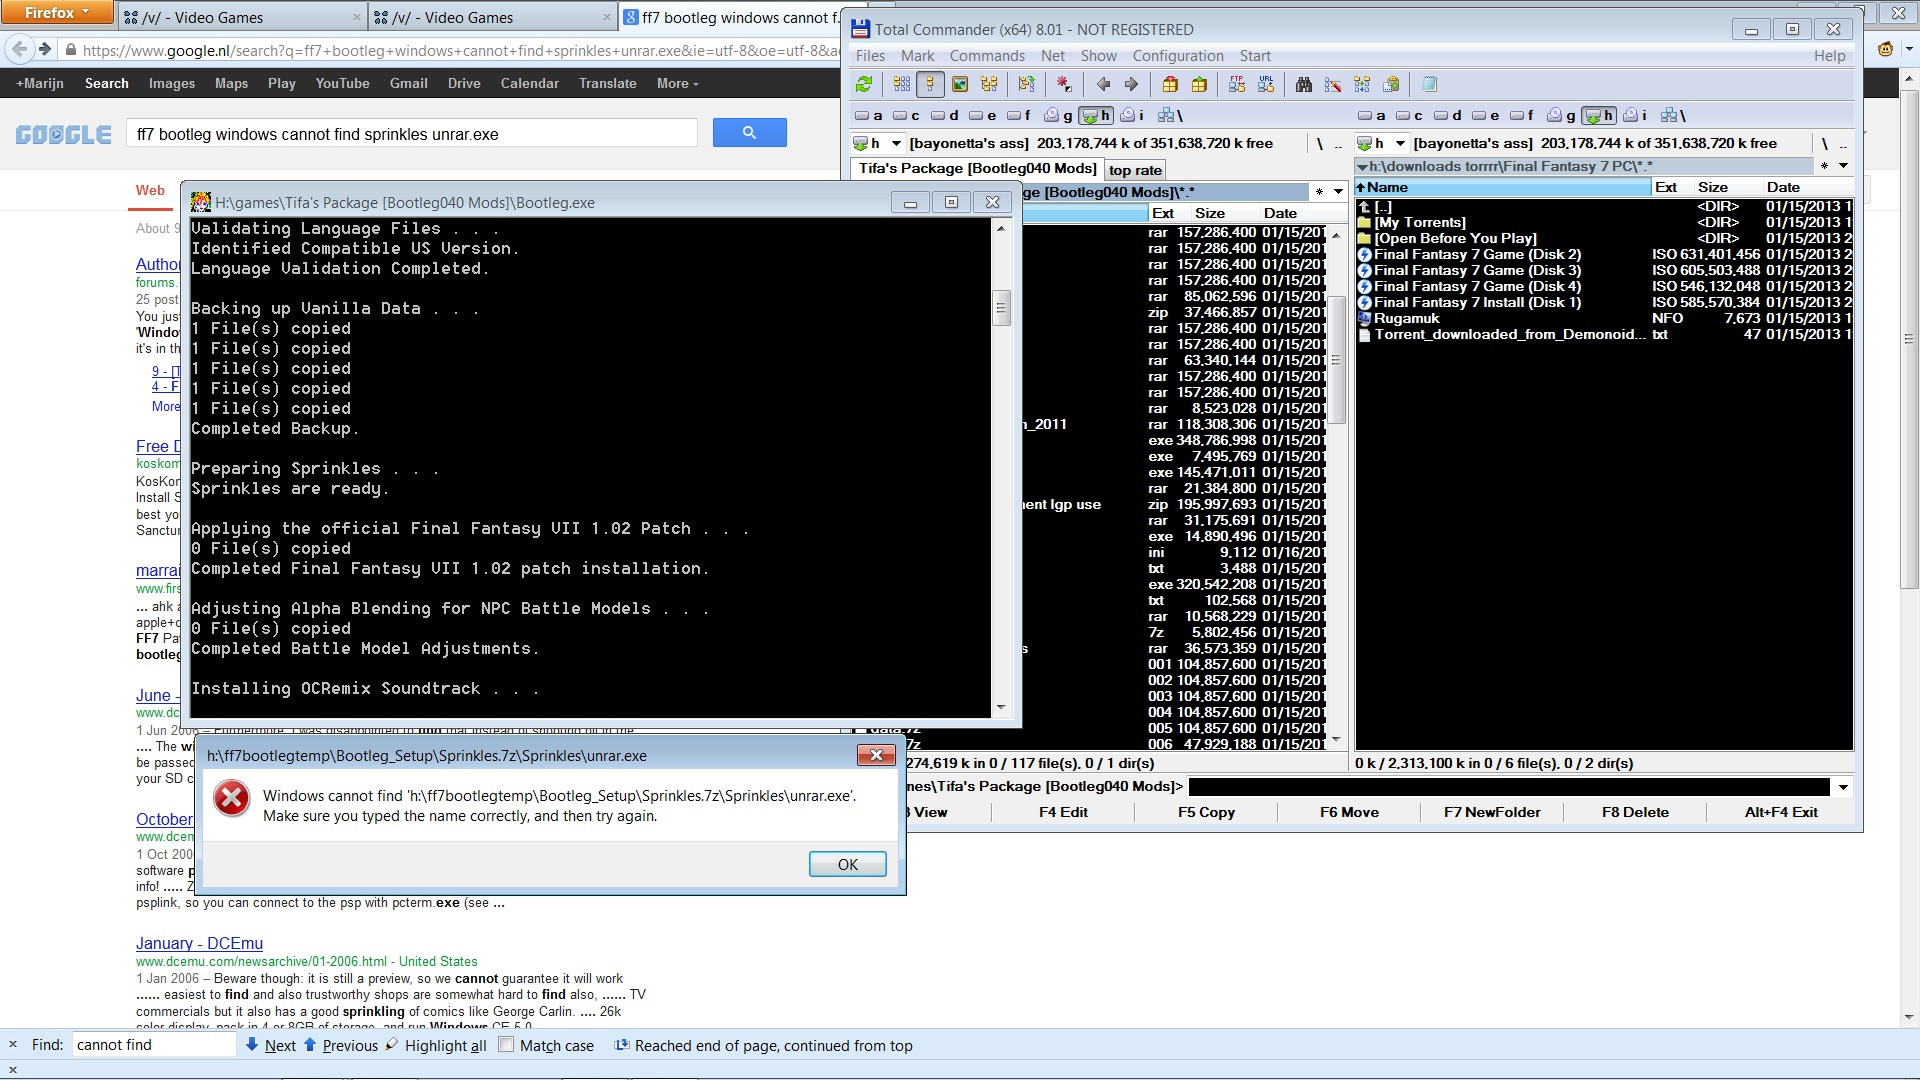The width and height of the screenshot is (1920, 1080).
Task: Open right panel favorites asterisk button
Action: [x=1824, y=166]
